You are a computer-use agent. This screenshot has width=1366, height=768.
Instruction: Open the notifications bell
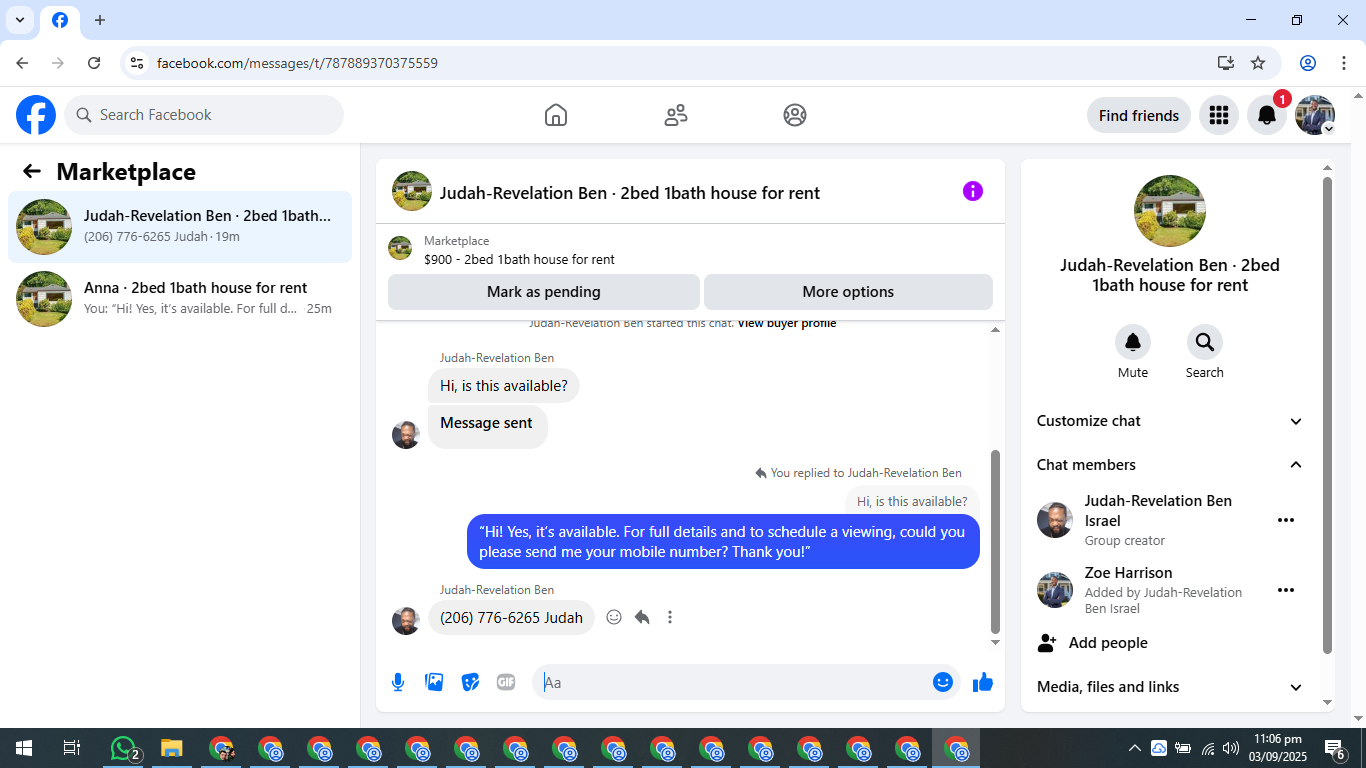(x=1267, y=115)
